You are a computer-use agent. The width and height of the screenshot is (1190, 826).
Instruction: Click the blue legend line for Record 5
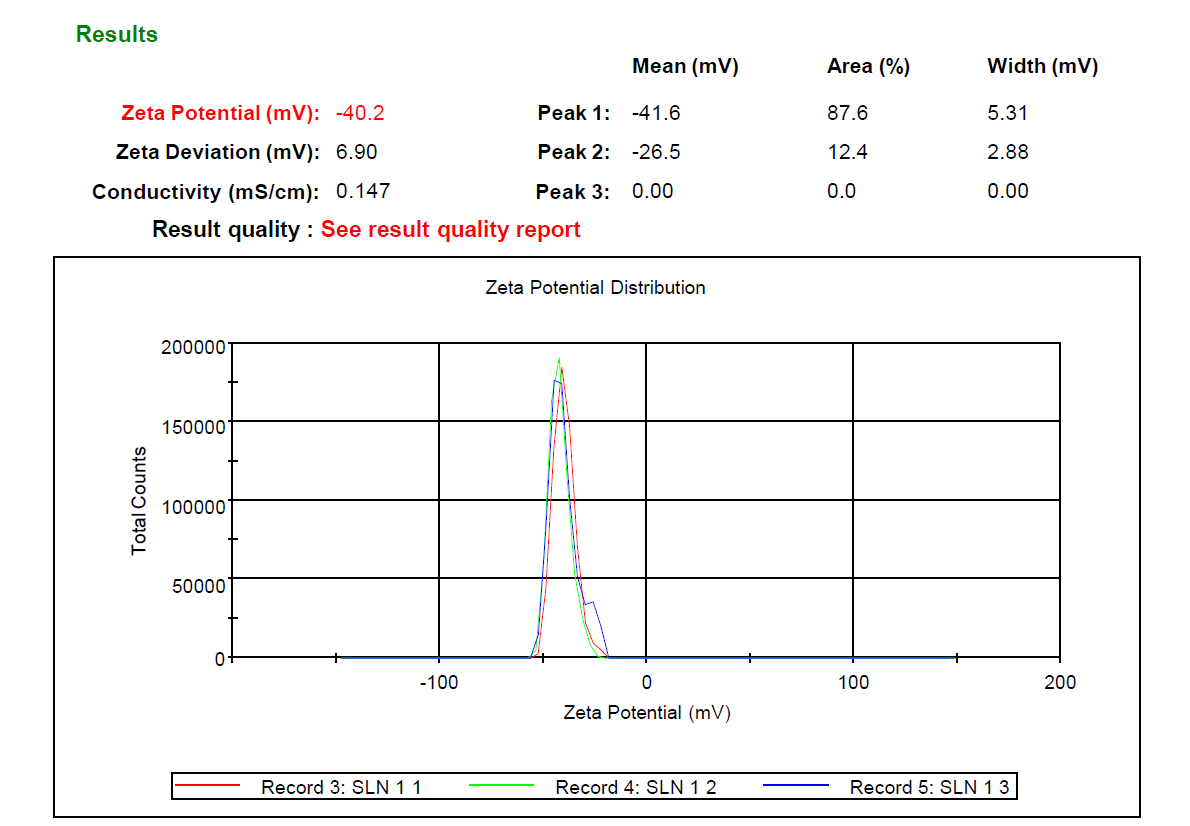(x=796, y=787)
